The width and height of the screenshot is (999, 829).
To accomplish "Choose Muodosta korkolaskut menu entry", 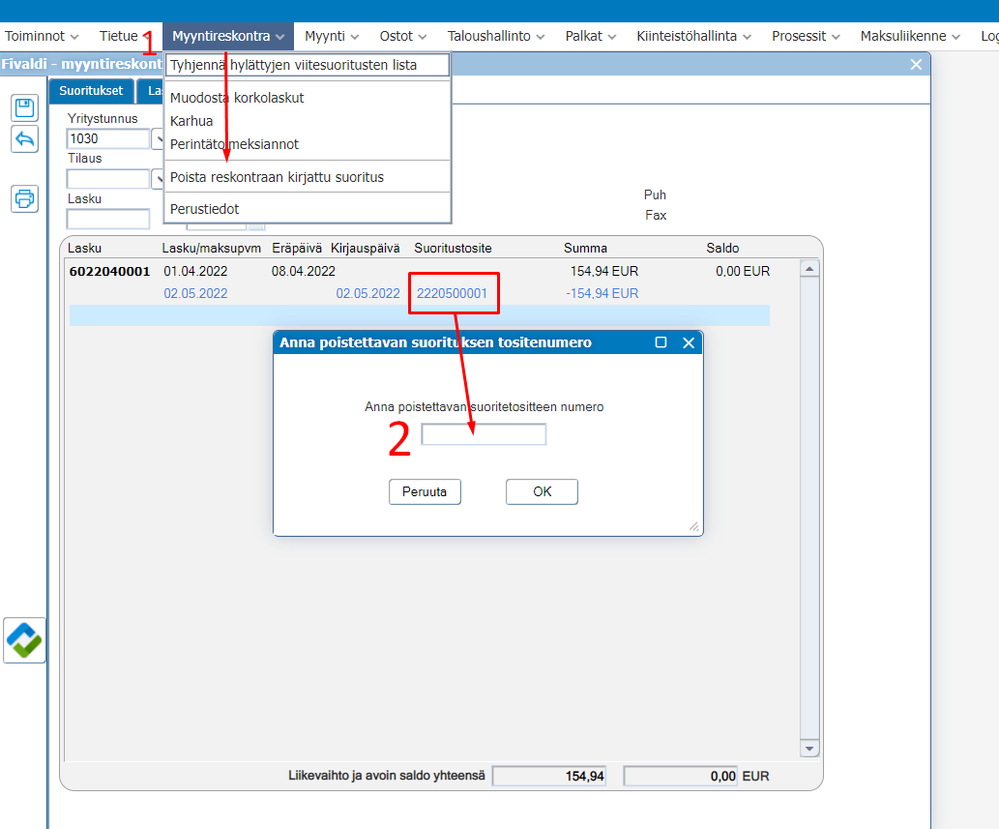I will (x=307, y=98).
